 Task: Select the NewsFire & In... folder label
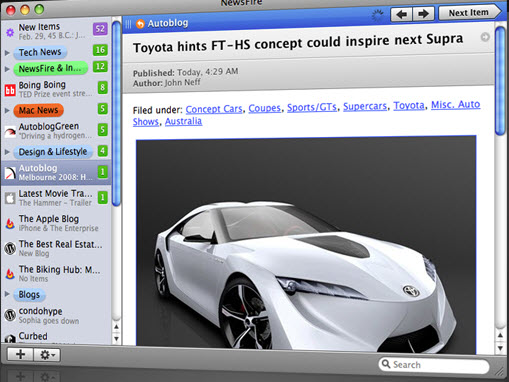click(50, 68)
